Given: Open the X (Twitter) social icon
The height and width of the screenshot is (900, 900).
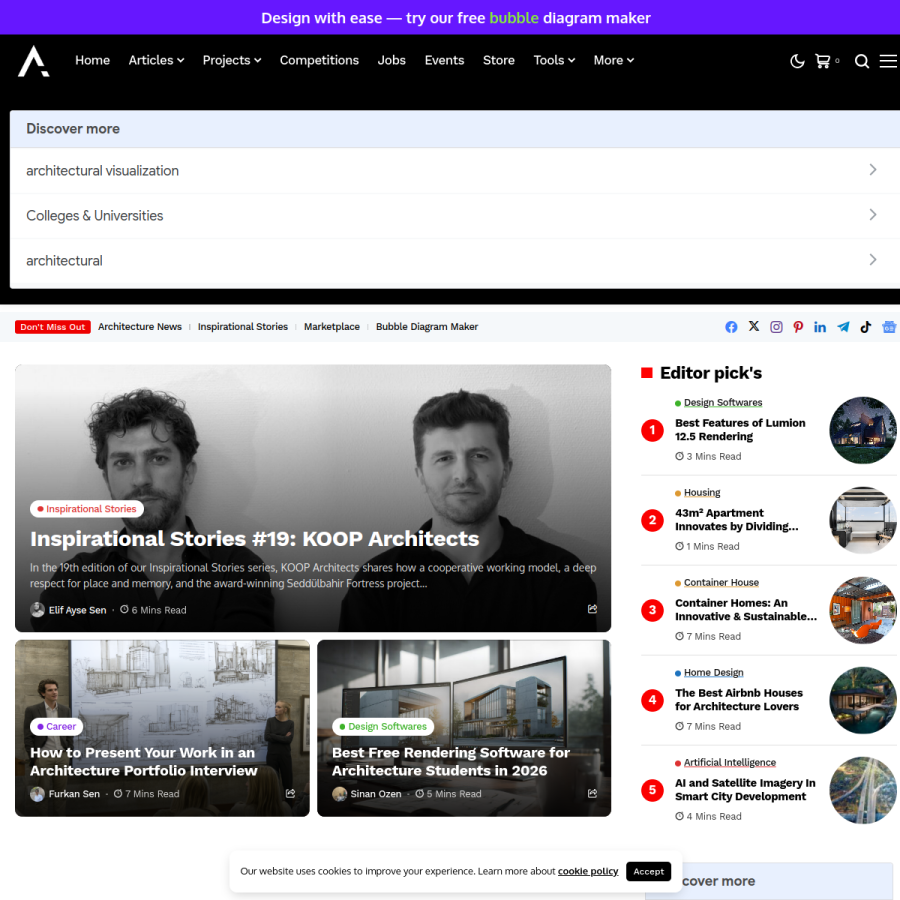Looking at the screenshot, I should pos(754,326).
